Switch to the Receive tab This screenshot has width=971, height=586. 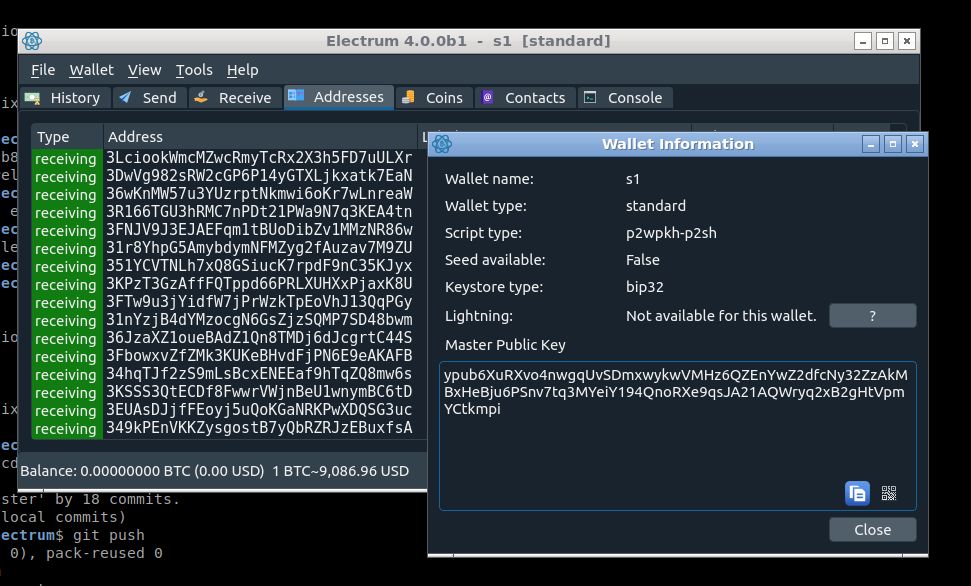click(235, 98)
